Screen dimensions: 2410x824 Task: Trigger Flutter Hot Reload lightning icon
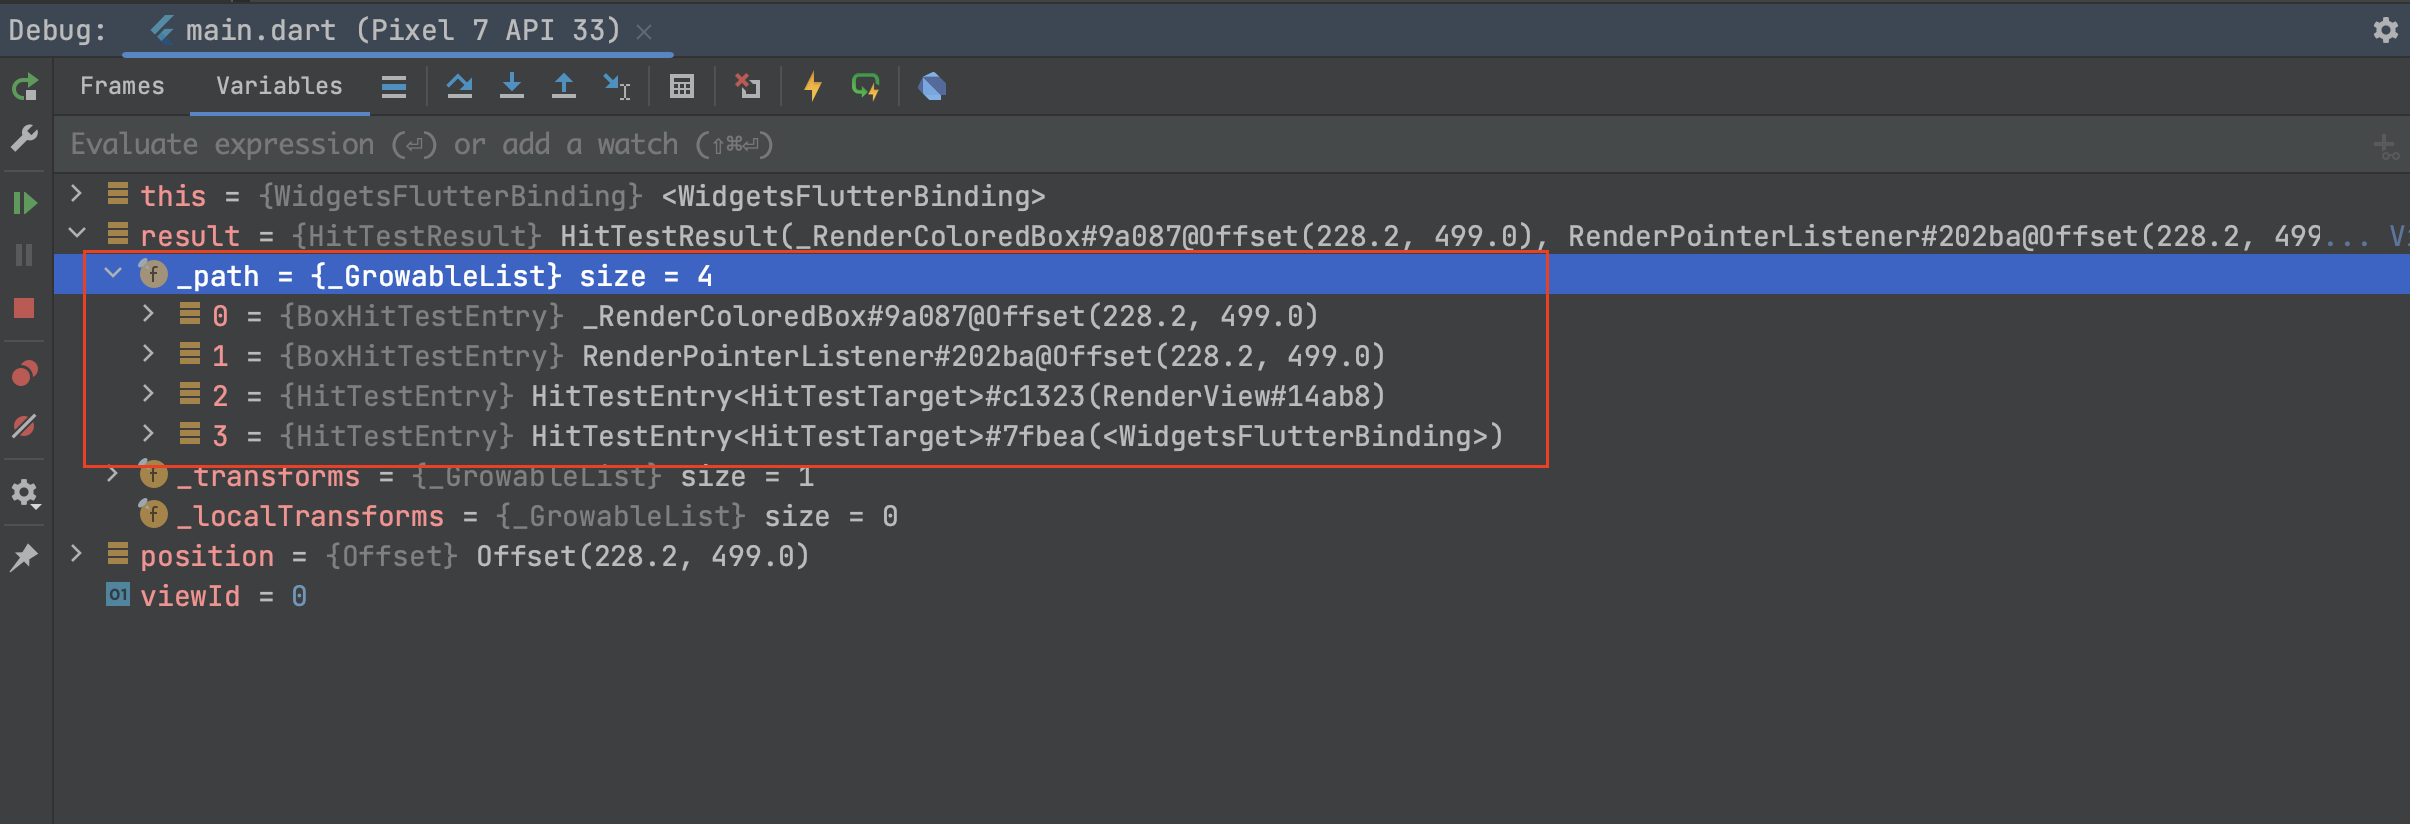click(x=813, y=86)
